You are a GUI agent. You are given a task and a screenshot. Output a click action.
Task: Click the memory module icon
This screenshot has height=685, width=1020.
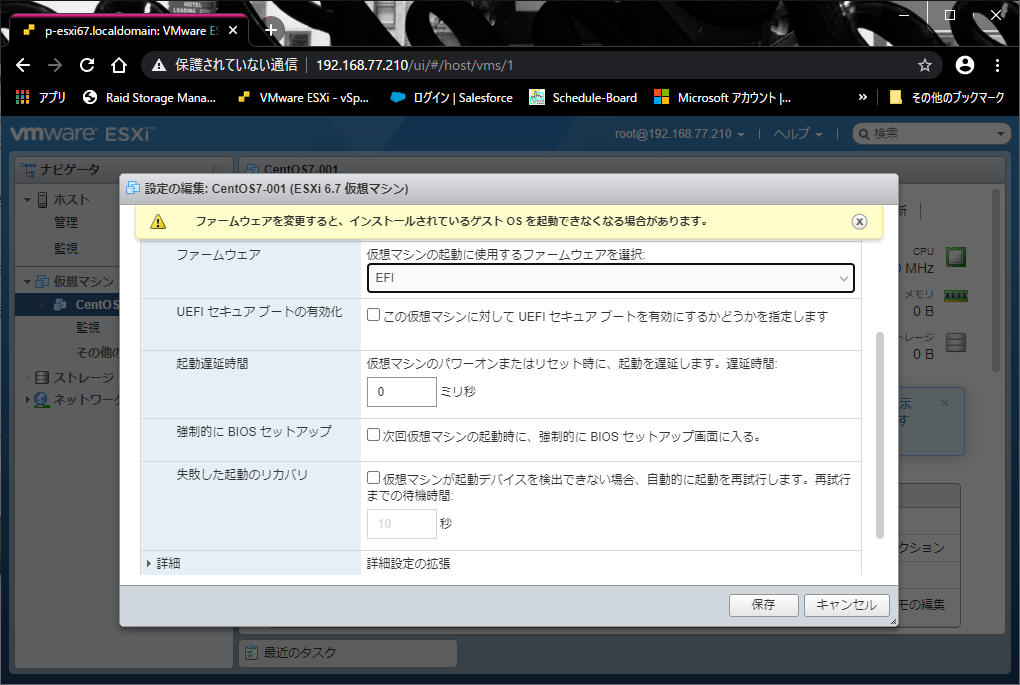coord(956,297)
